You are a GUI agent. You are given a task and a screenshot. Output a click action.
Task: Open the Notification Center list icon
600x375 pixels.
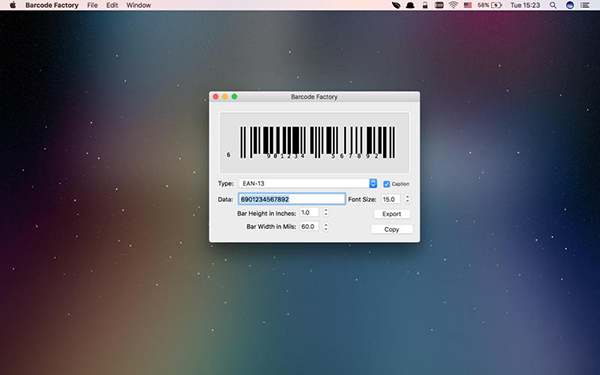pos(585,5)
